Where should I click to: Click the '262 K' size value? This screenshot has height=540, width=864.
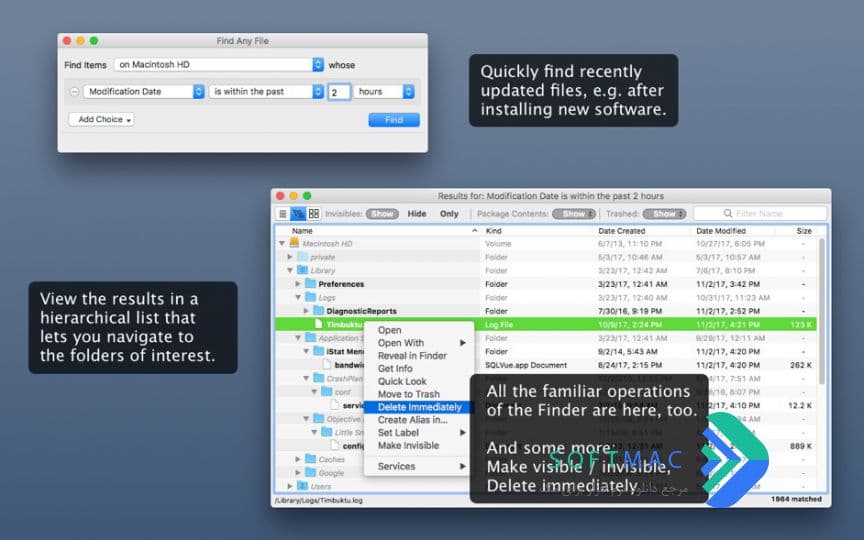[800, 365]
